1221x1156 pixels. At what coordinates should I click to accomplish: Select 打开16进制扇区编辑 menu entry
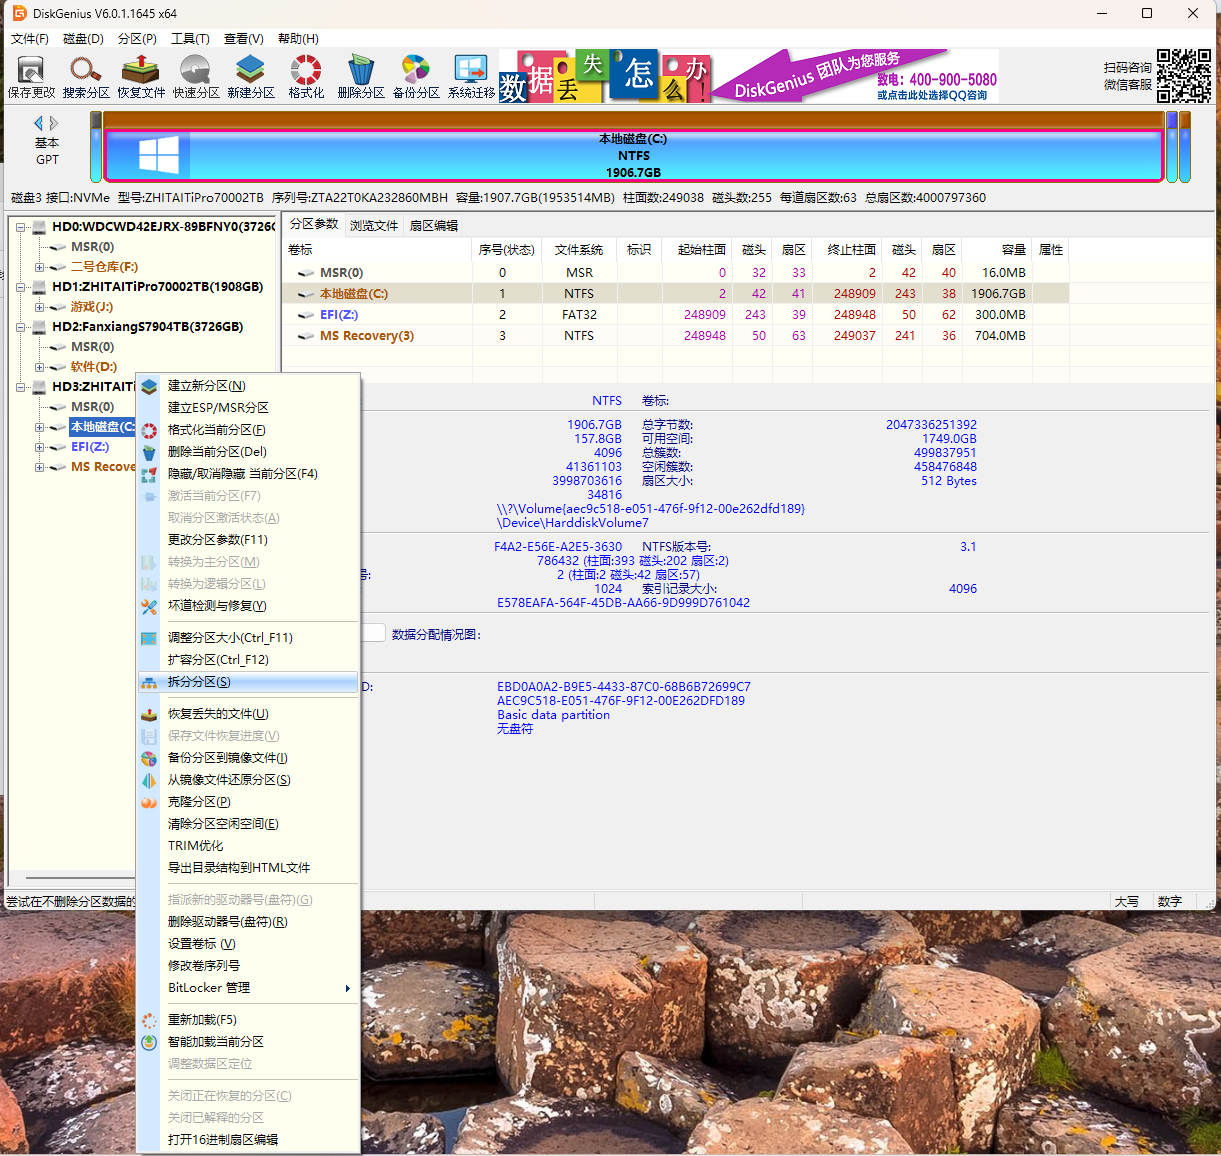[248, 1140]
